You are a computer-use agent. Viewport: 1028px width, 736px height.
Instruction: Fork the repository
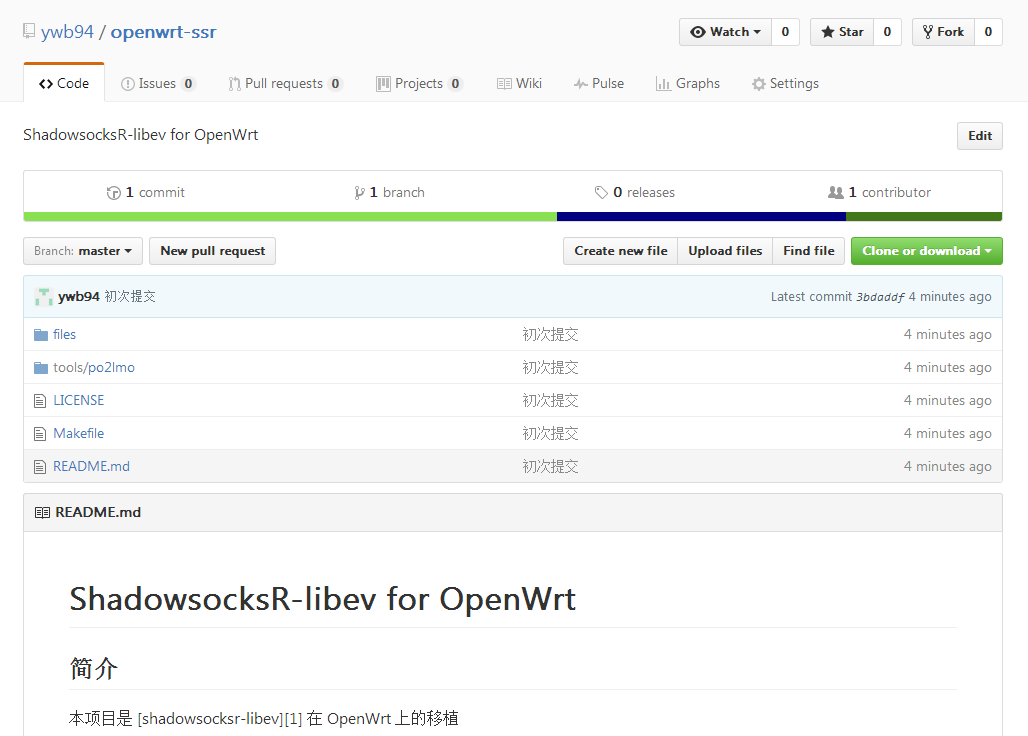click(943, 32)
